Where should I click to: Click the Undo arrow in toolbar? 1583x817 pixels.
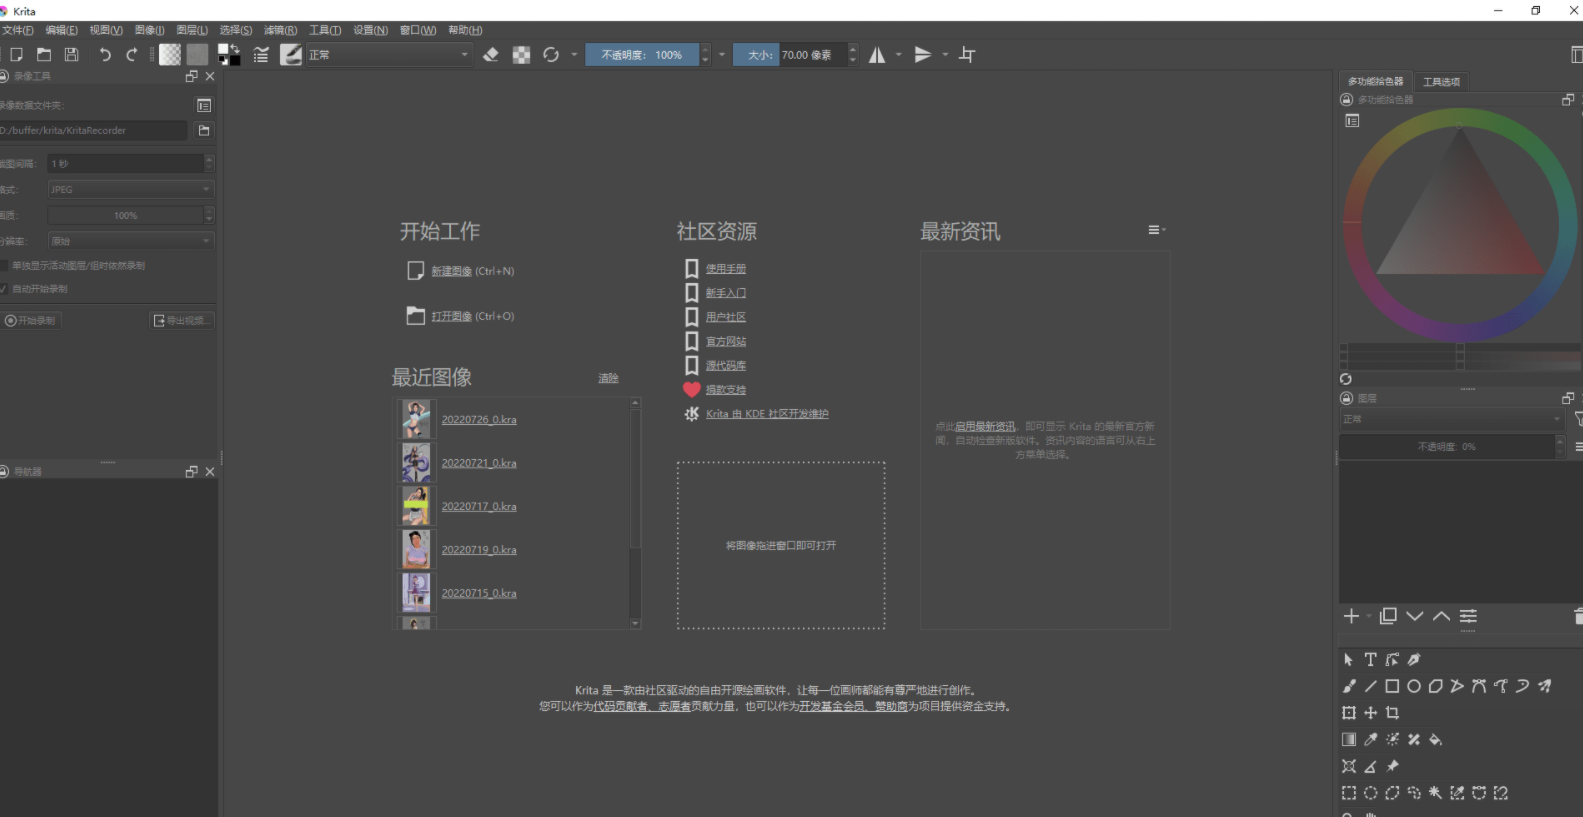click(105, 55)
